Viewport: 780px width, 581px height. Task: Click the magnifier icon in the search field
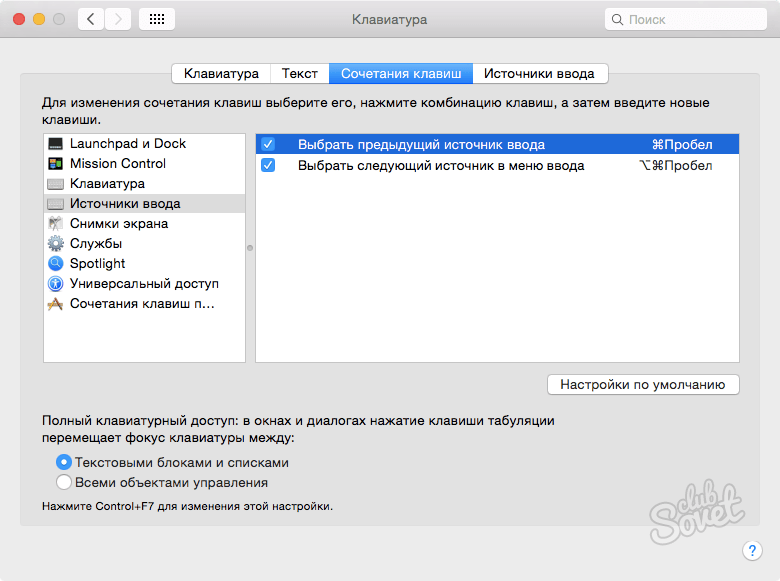tap(617, 19)
